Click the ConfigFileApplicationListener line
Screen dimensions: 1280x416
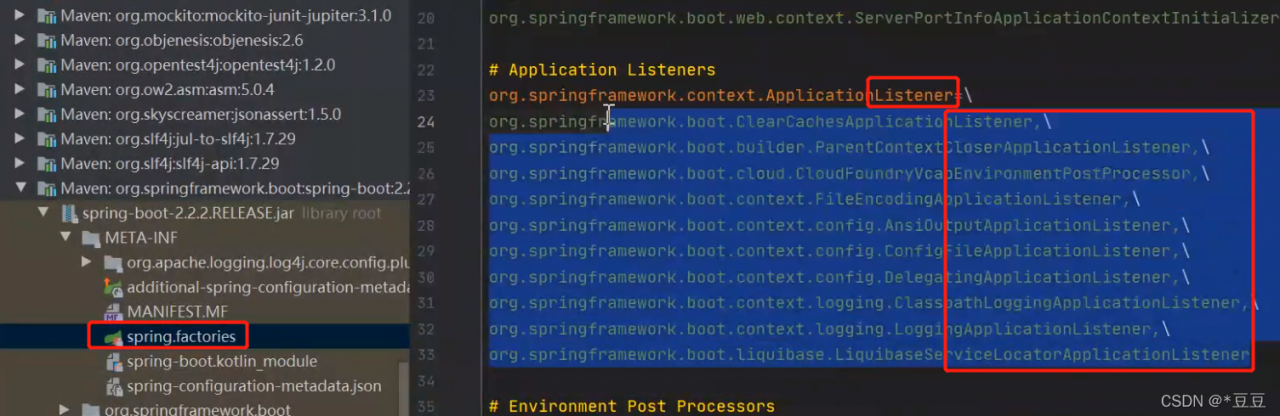(839, 251)
